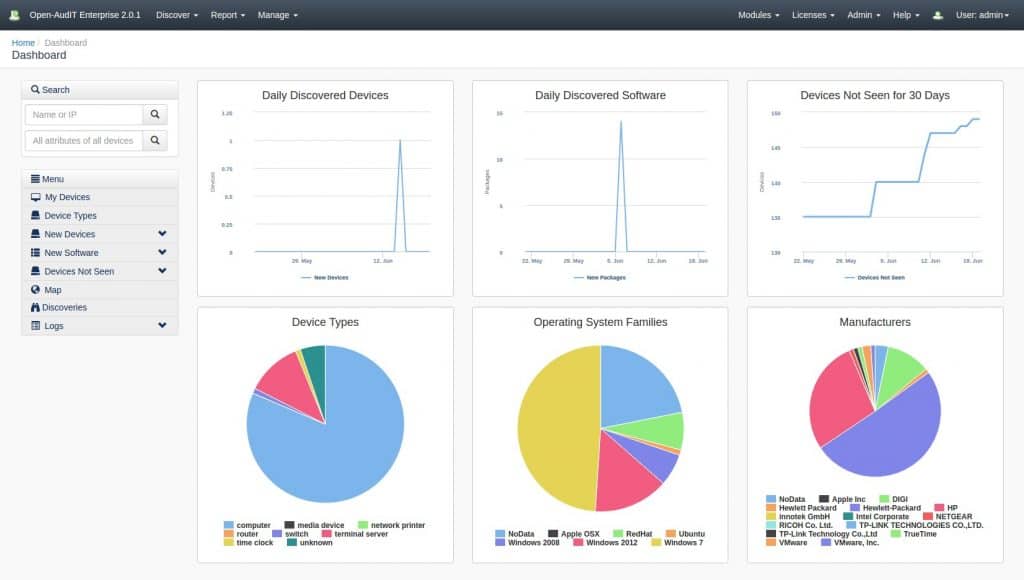Open the Discover menu
This screenshot has width=1024, height=580.
tap(176, 14)
